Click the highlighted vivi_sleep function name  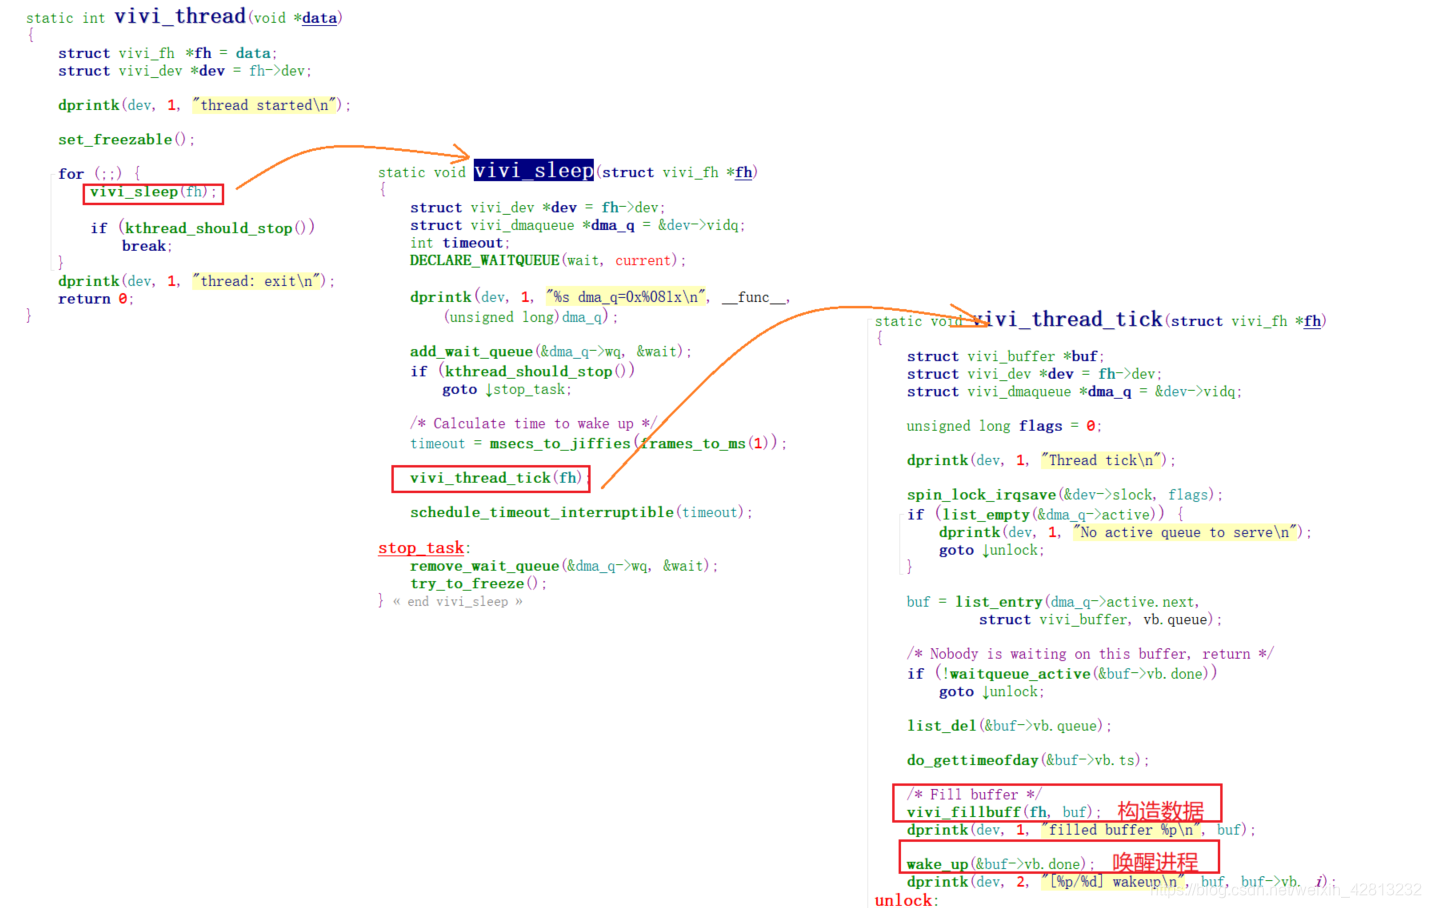(534, 170)
